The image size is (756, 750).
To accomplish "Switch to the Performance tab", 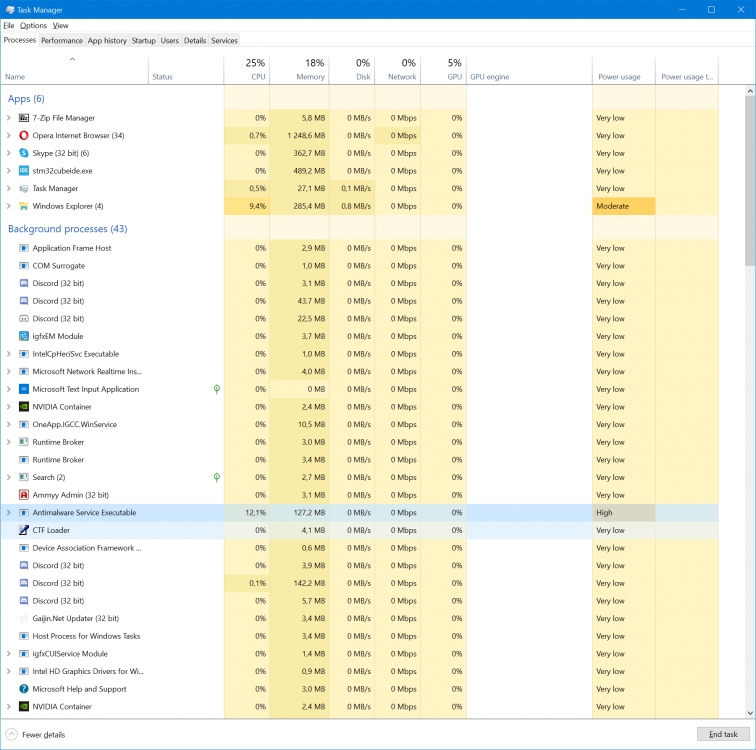I will tap(62, 41).
